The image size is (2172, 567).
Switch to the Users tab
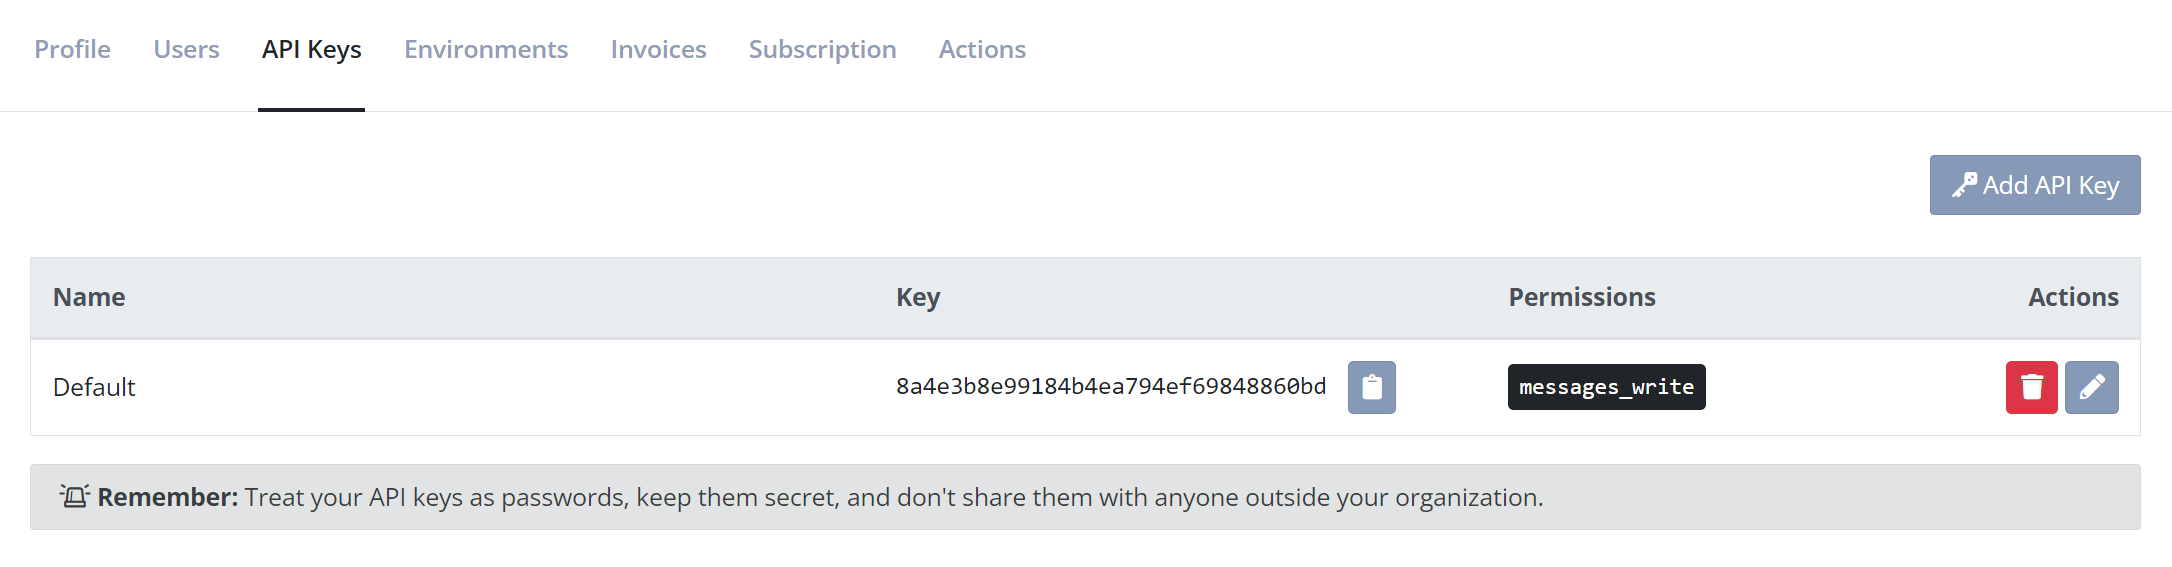pos(186,49)
